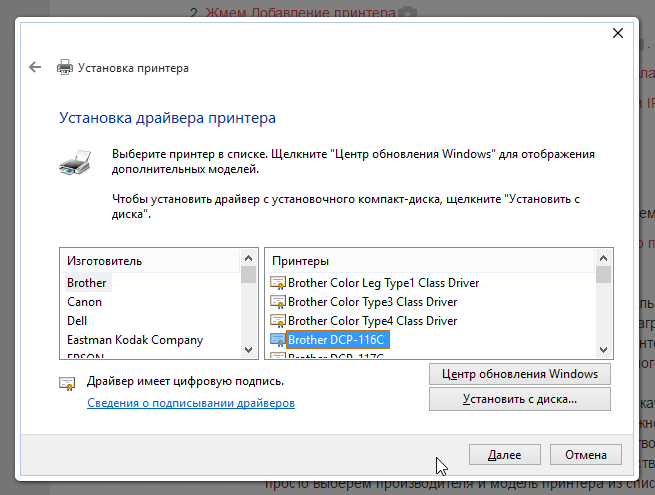
Task: Click the manufacturer list scrollbar thumb
Action: tap(249, 274)
